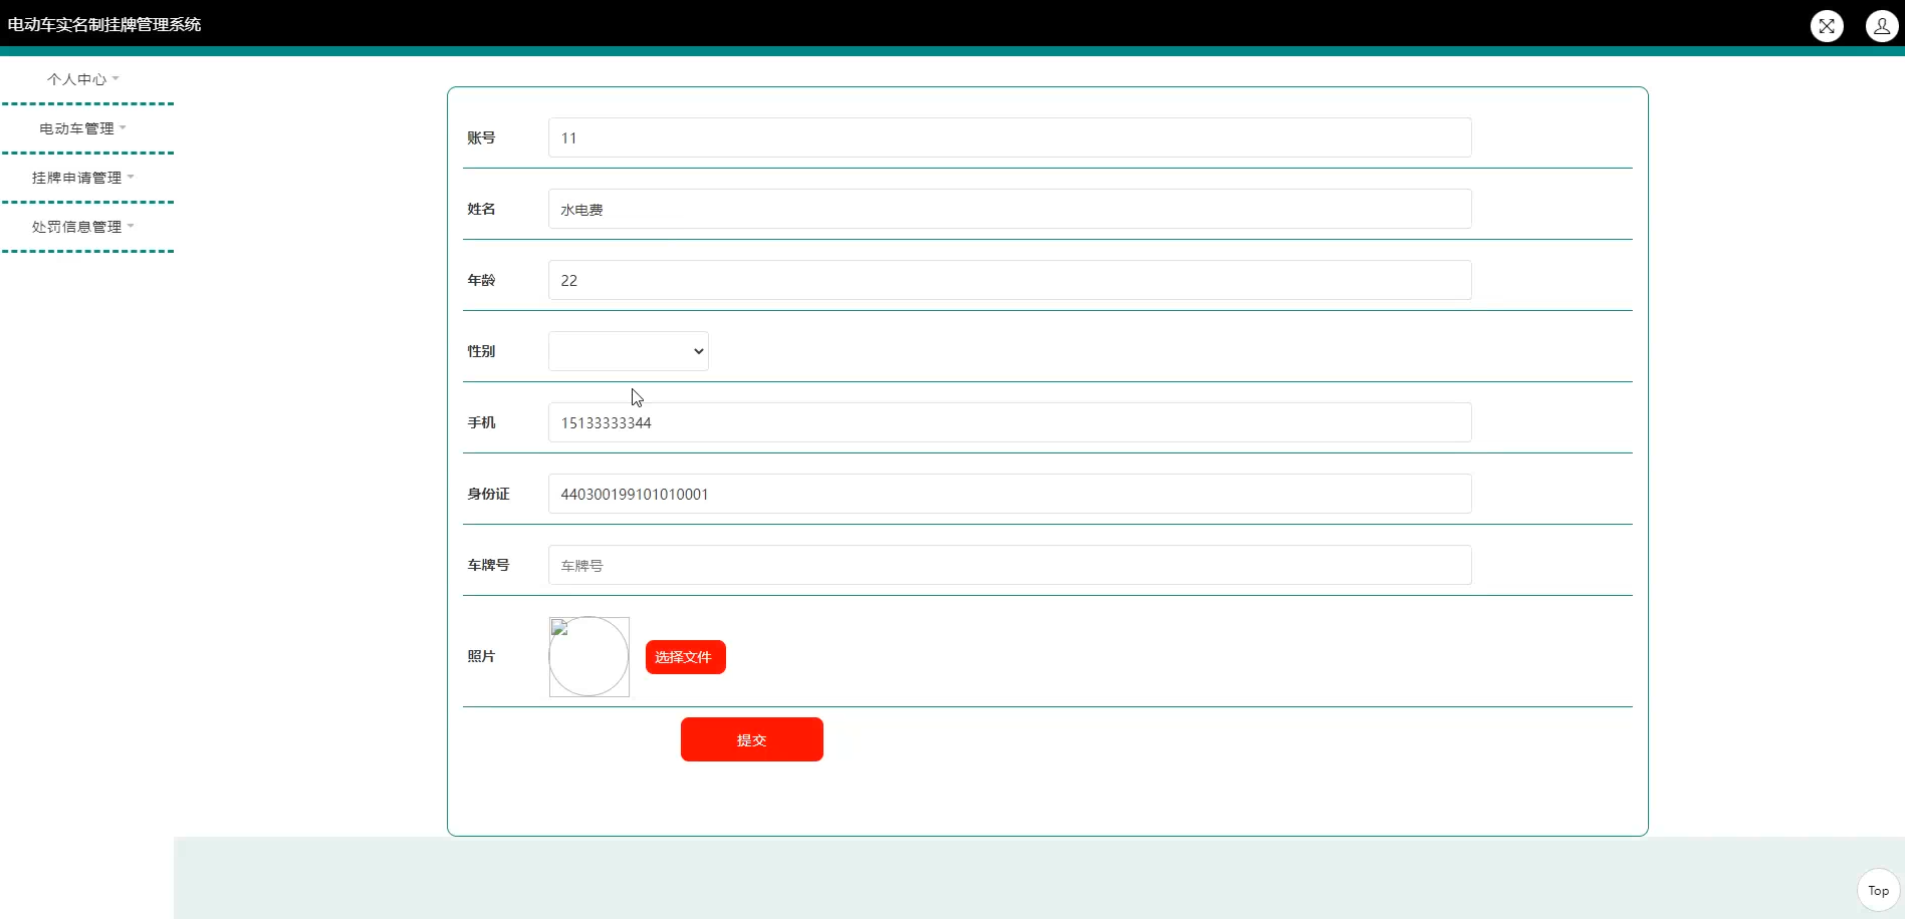Submit the form with 提交 button
Image resolution: width=1905 pixels, height=919 pixels.
[x=752, y=739]
